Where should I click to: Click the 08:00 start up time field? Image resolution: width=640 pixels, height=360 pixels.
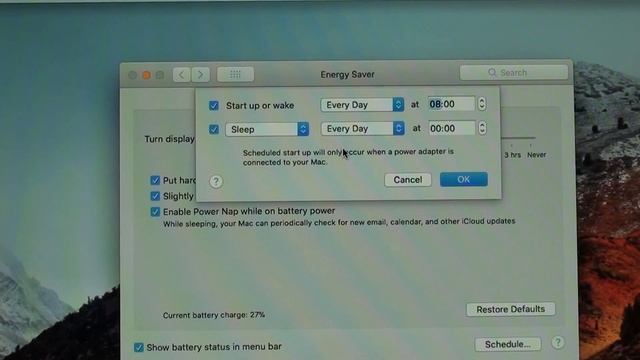point(451,104)
